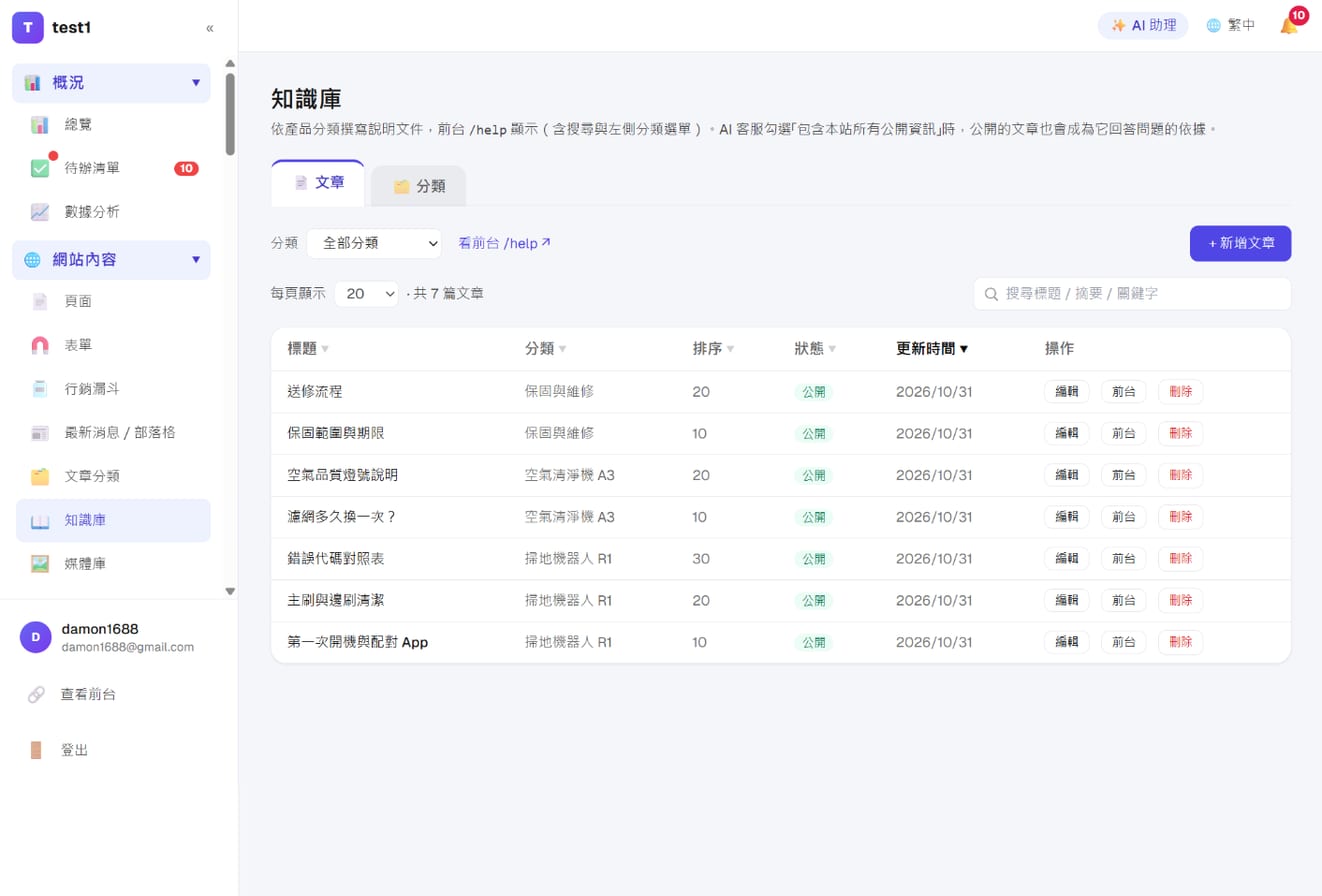This screenshot has width=1322, height=896.
Task: Click the sidebar scrollbar down arrow
Action: pyautogui.click(x=230, y=591)
